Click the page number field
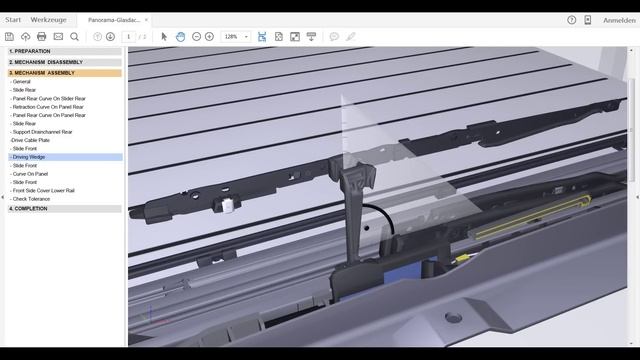The image size is (640, 360). coord(129,37)
